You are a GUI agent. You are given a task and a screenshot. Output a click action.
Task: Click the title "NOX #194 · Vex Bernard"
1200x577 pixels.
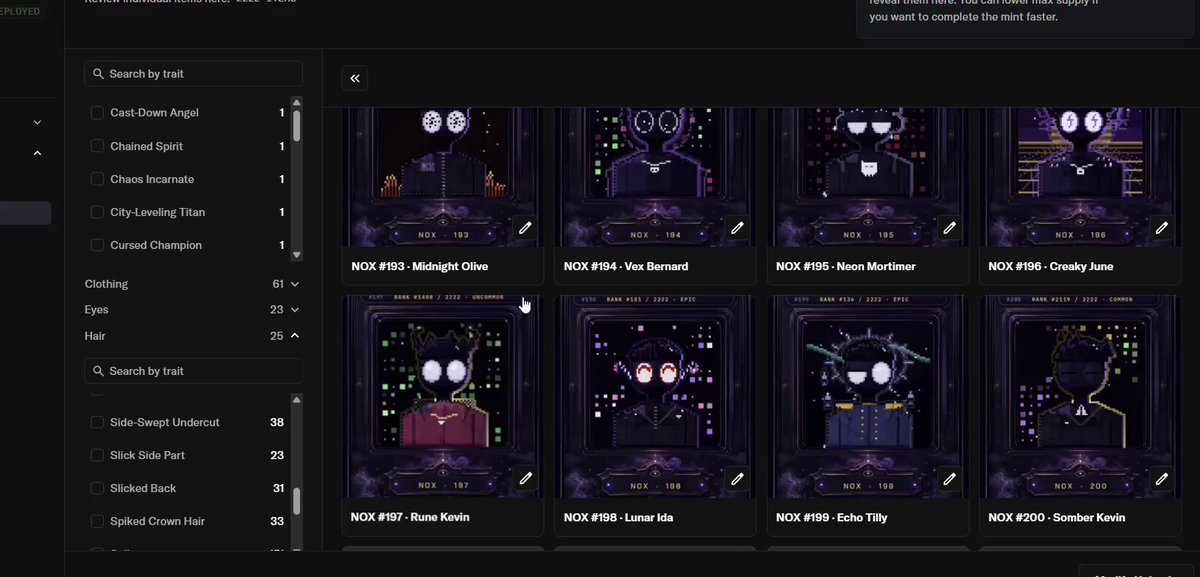coord(626,267)
